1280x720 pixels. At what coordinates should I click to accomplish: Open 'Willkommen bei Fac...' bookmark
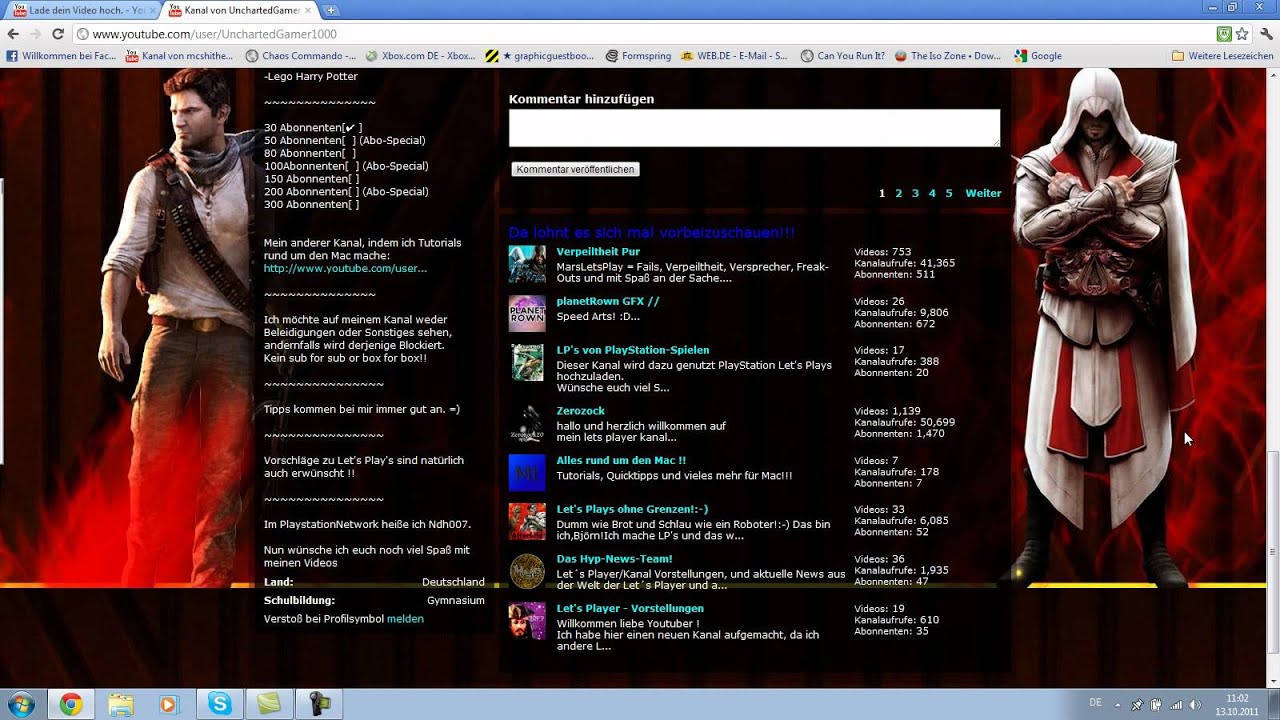(62, 56)
